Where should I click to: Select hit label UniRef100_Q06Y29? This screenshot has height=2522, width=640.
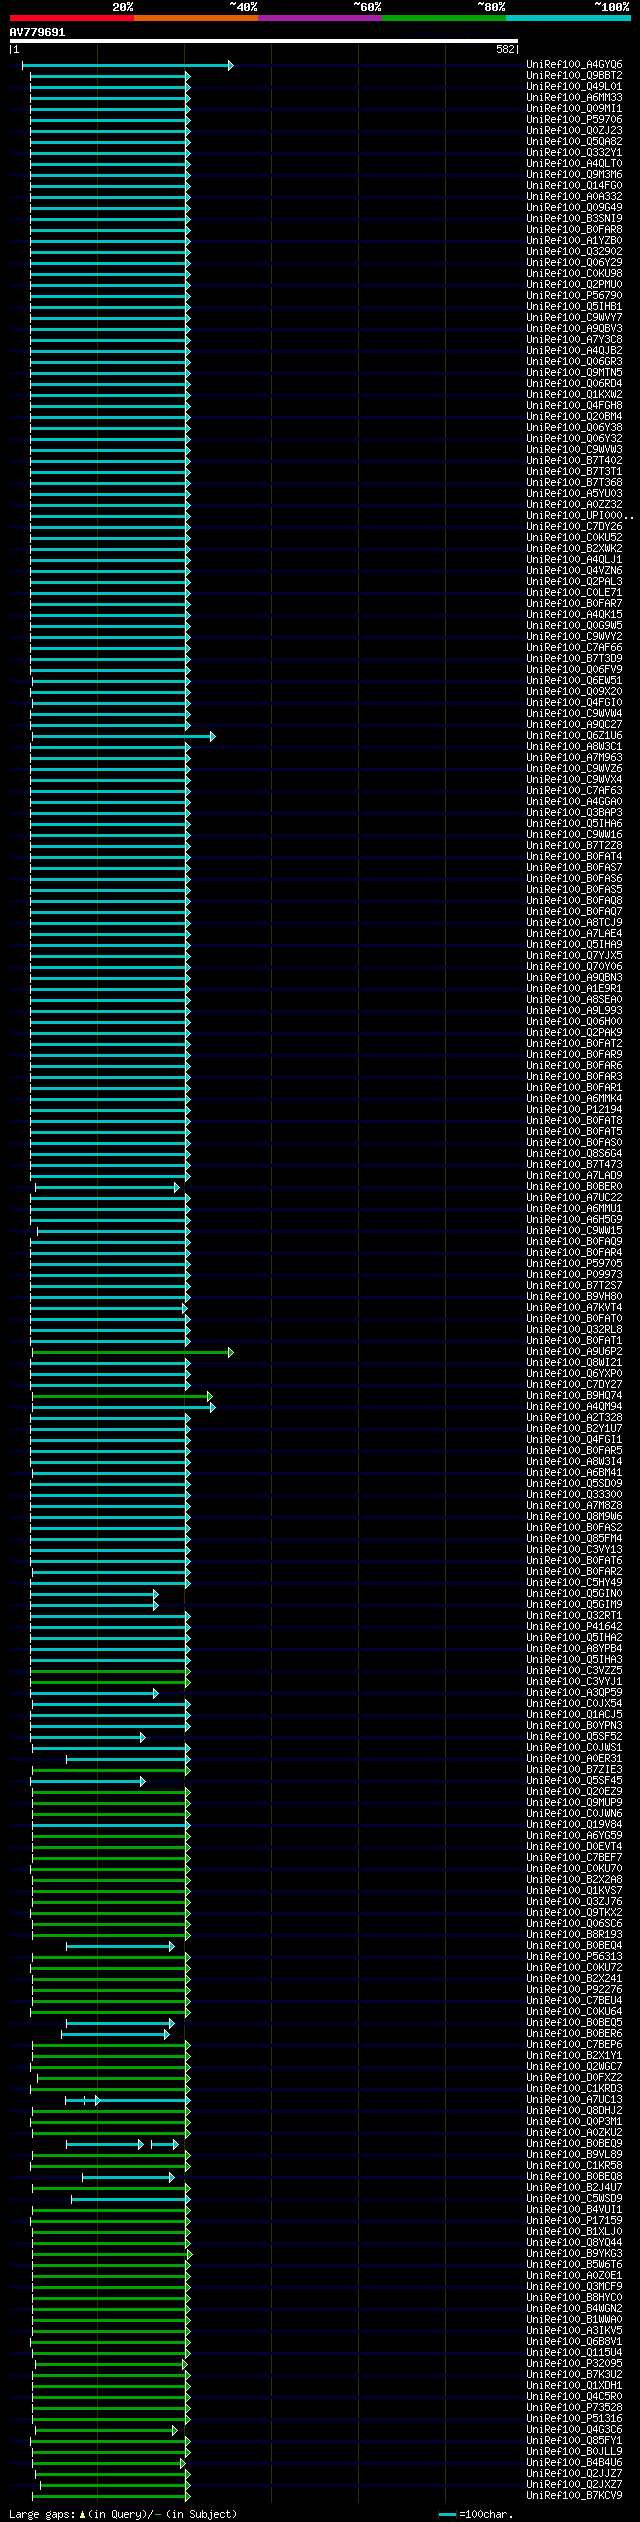point(574,263)
